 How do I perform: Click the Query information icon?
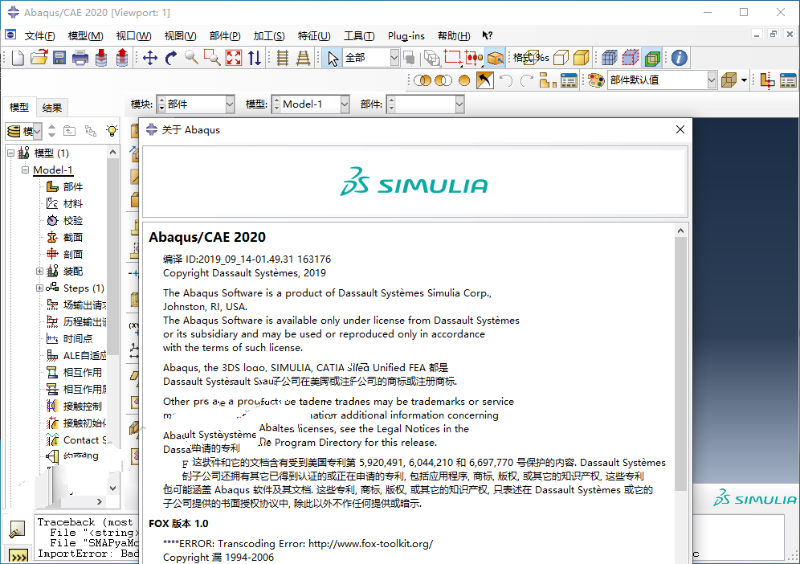679,58
